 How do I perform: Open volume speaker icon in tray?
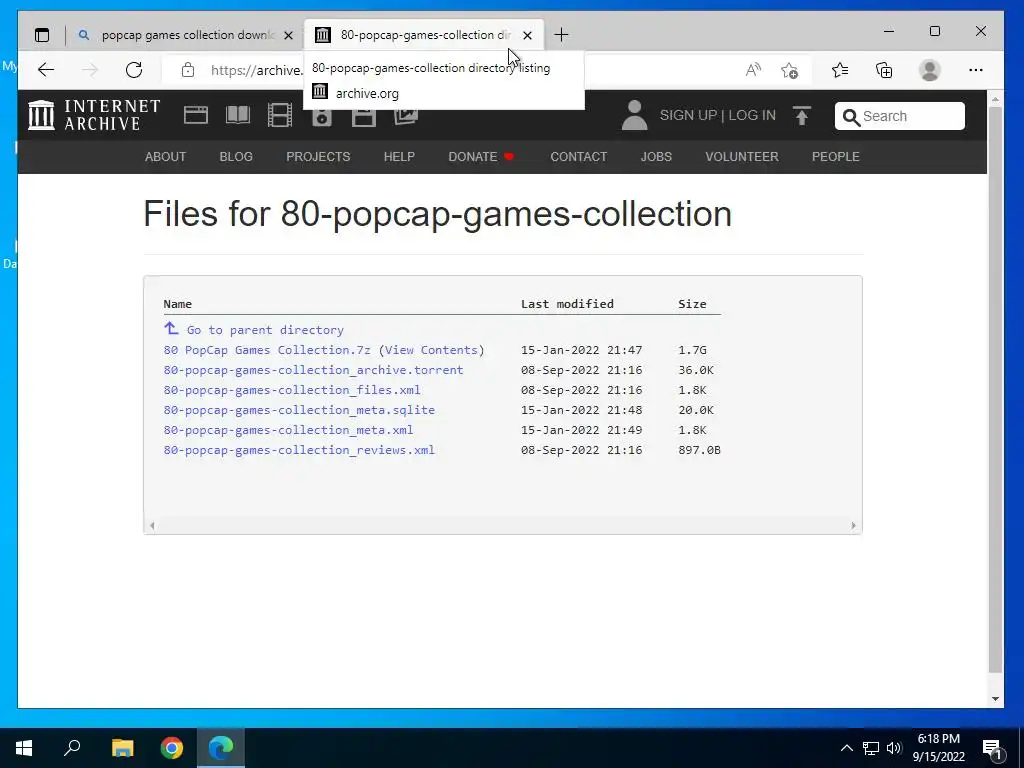pyautogui.click(x=894, y=748)
